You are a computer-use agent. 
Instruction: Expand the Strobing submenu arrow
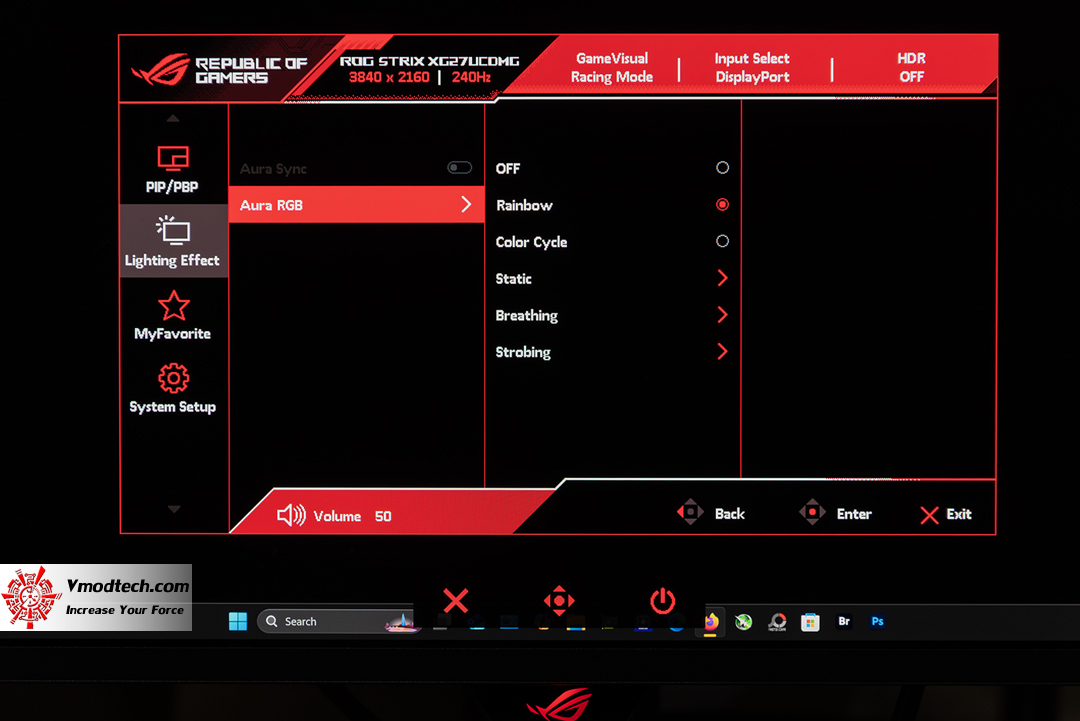(722, 351)
